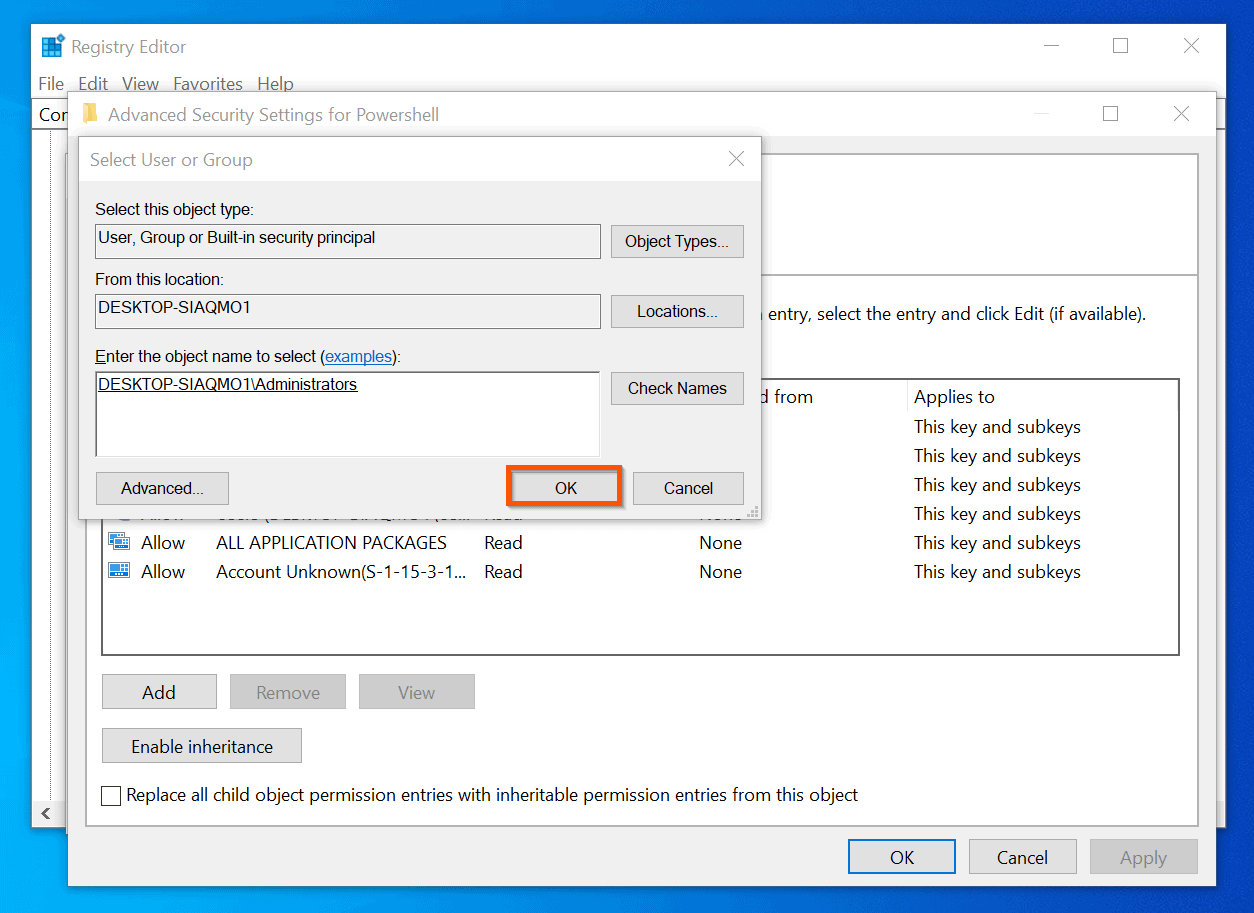Click Check Names to verify the object
Screen dimensions: 1254x913
(x=677, y=388)
